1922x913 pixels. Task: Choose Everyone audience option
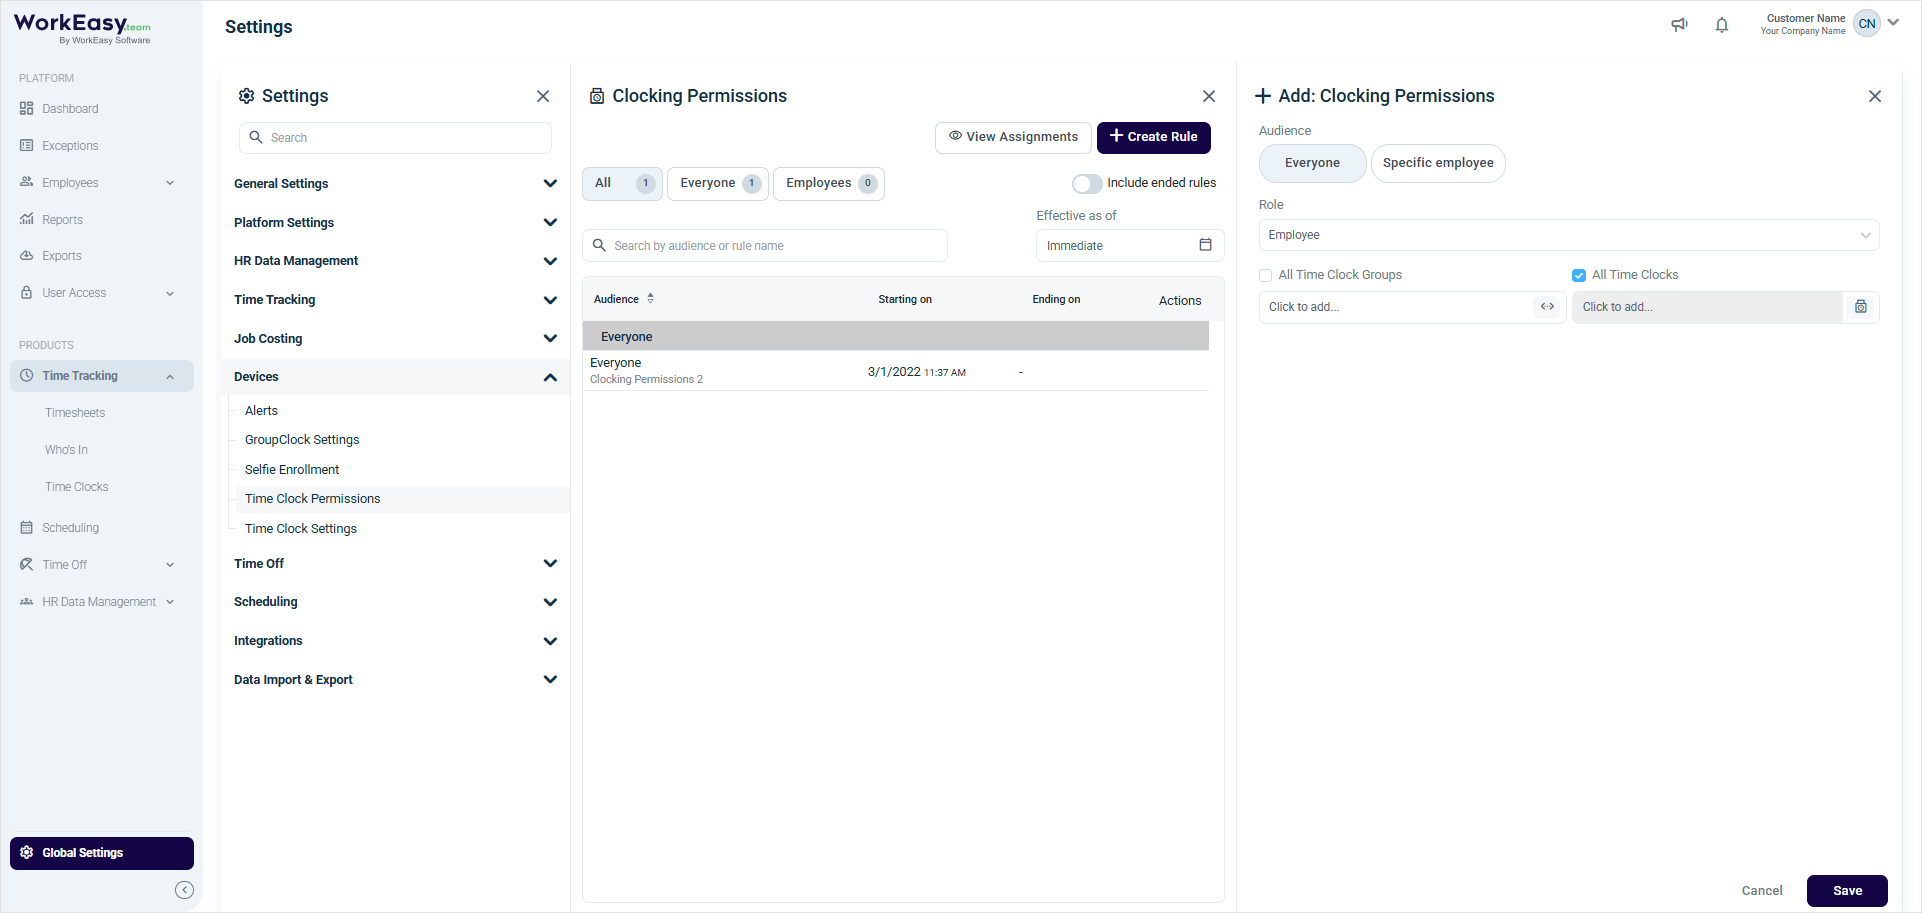click(x=1312, y=163)
